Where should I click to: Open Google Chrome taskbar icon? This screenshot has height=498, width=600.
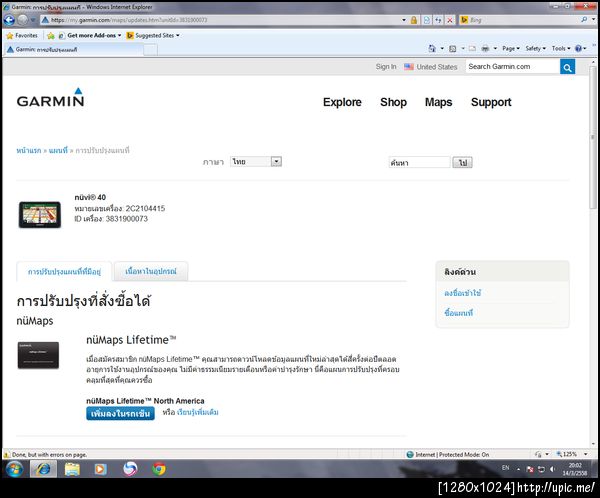click(x=159, y=469)
